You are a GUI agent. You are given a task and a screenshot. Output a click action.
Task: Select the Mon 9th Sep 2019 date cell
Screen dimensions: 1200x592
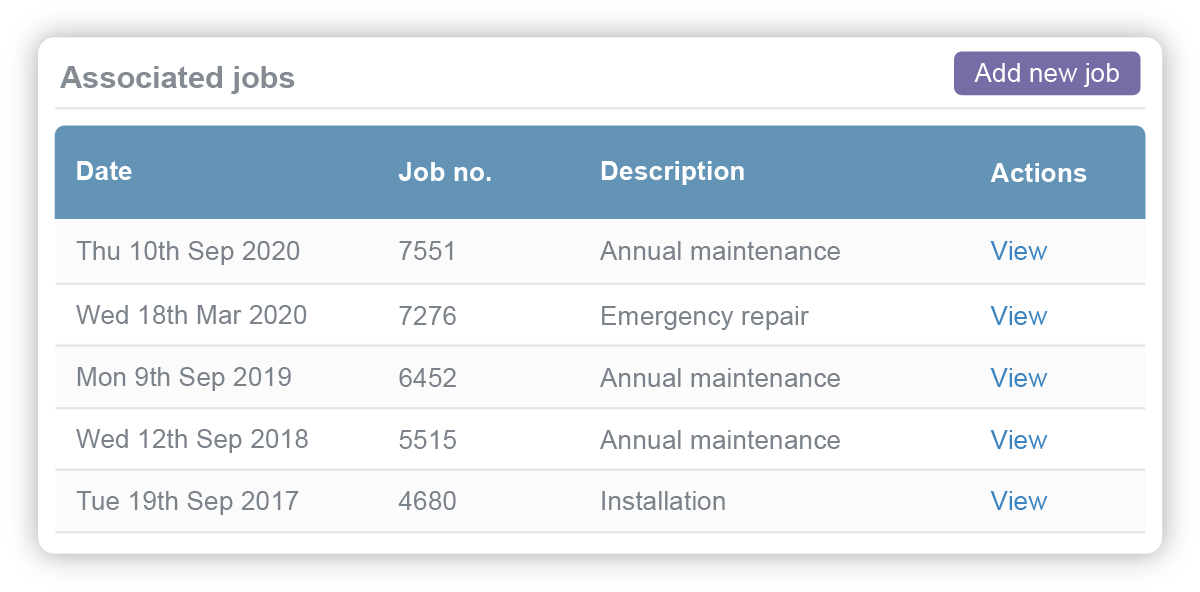[x=184, y=378]
